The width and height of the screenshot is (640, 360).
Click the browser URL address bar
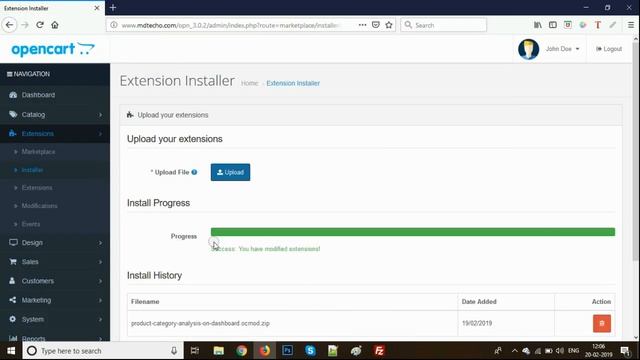[231, 25]
